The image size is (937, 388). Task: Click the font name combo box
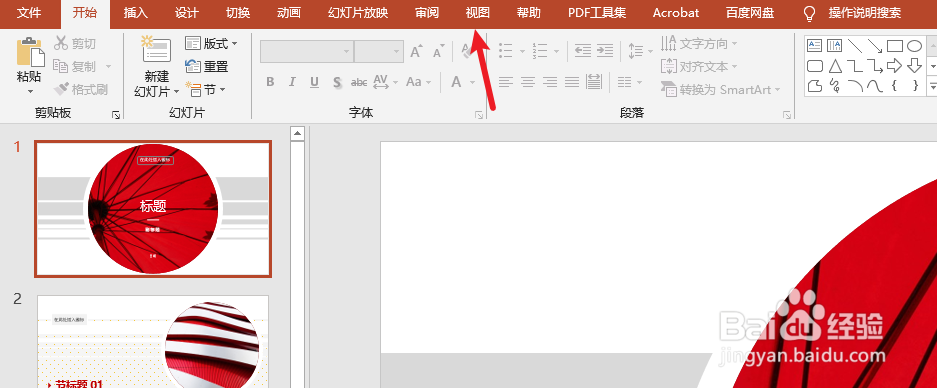click(307, 51)
